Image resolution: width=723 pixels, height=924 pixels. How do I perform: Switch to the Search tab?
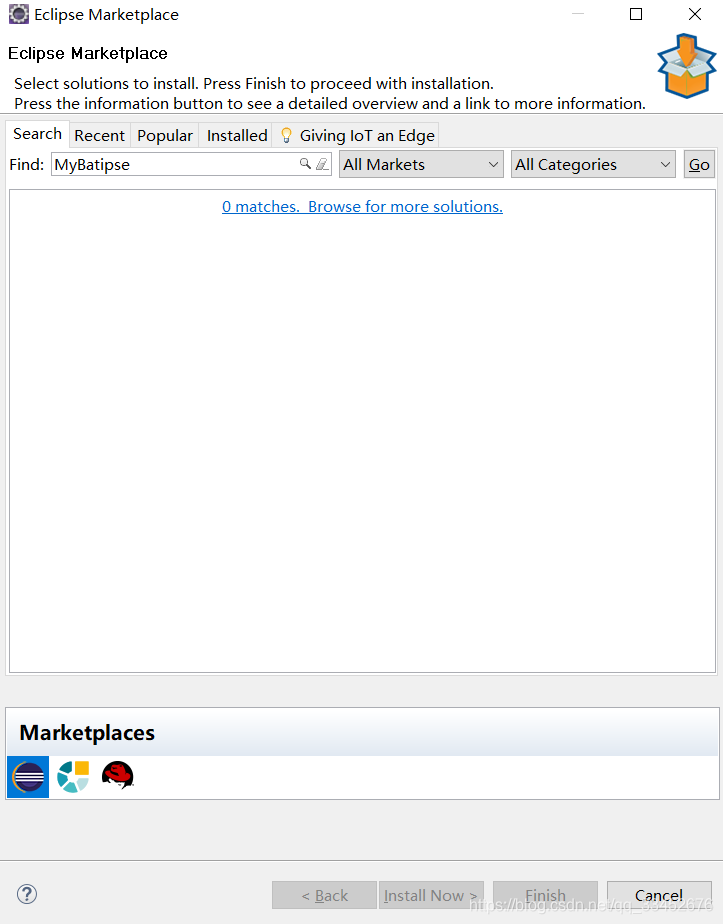[x=38, y=134]
